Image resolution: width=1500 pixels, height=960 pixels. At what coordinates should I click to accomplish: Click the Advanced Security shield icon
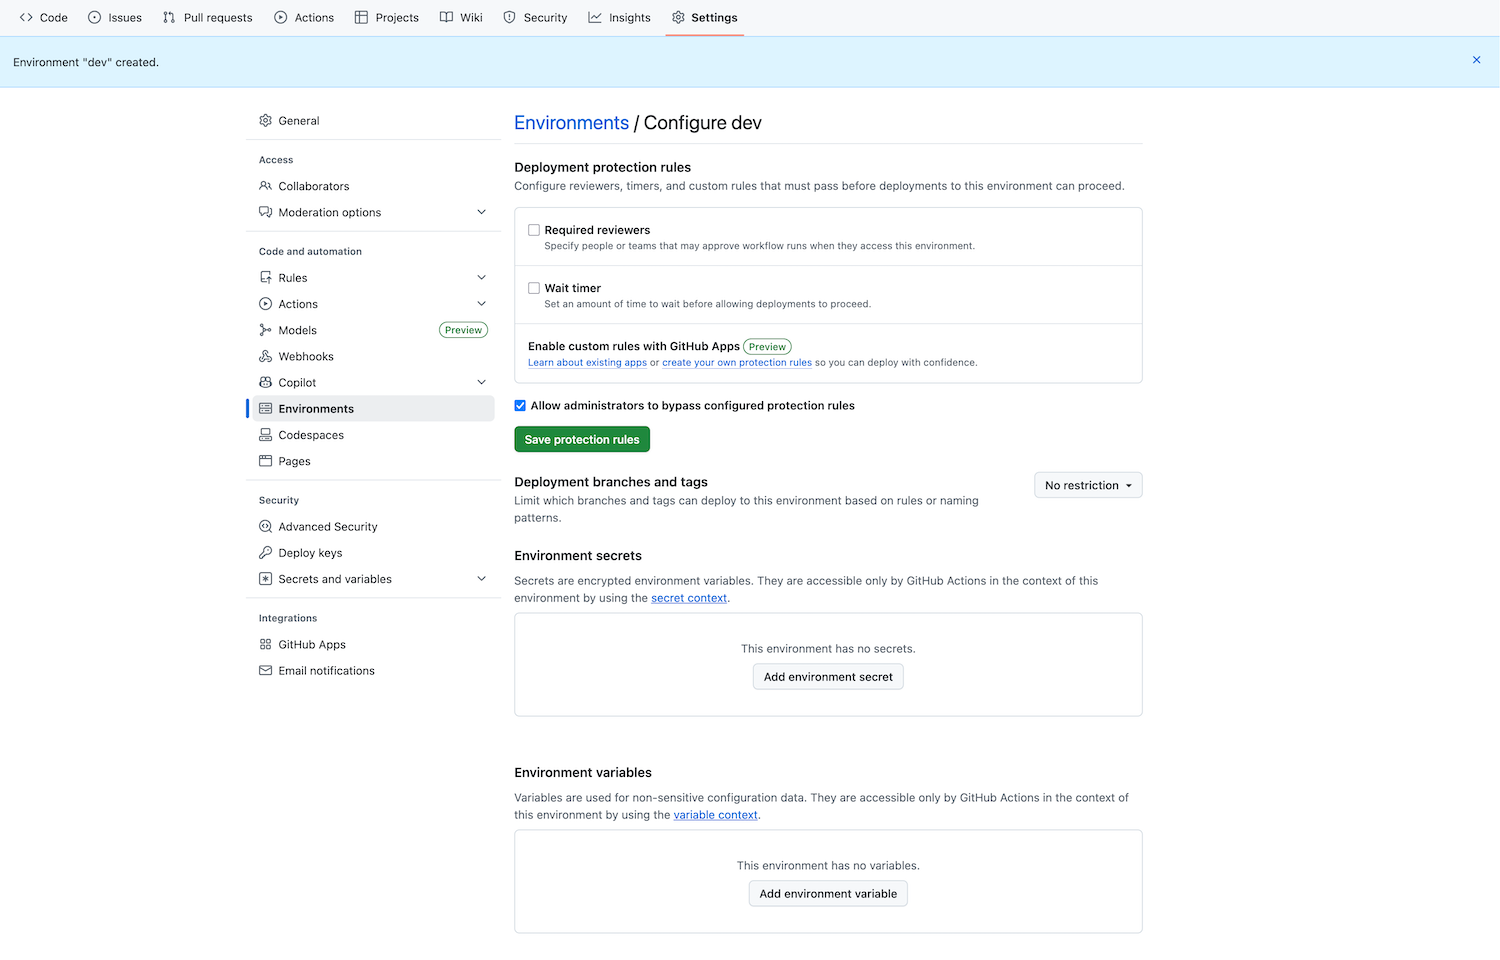click(x=265, y=527)
